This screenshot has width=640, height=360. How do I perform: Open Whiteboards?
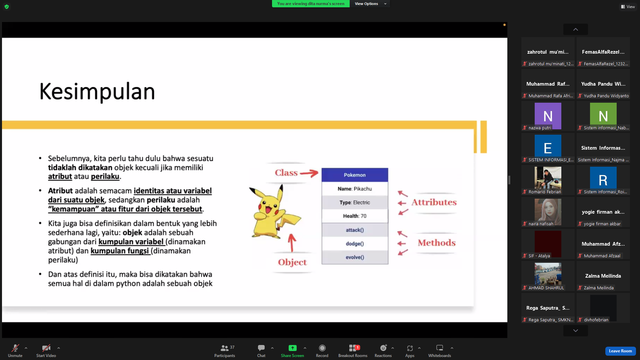click(440, 350)
